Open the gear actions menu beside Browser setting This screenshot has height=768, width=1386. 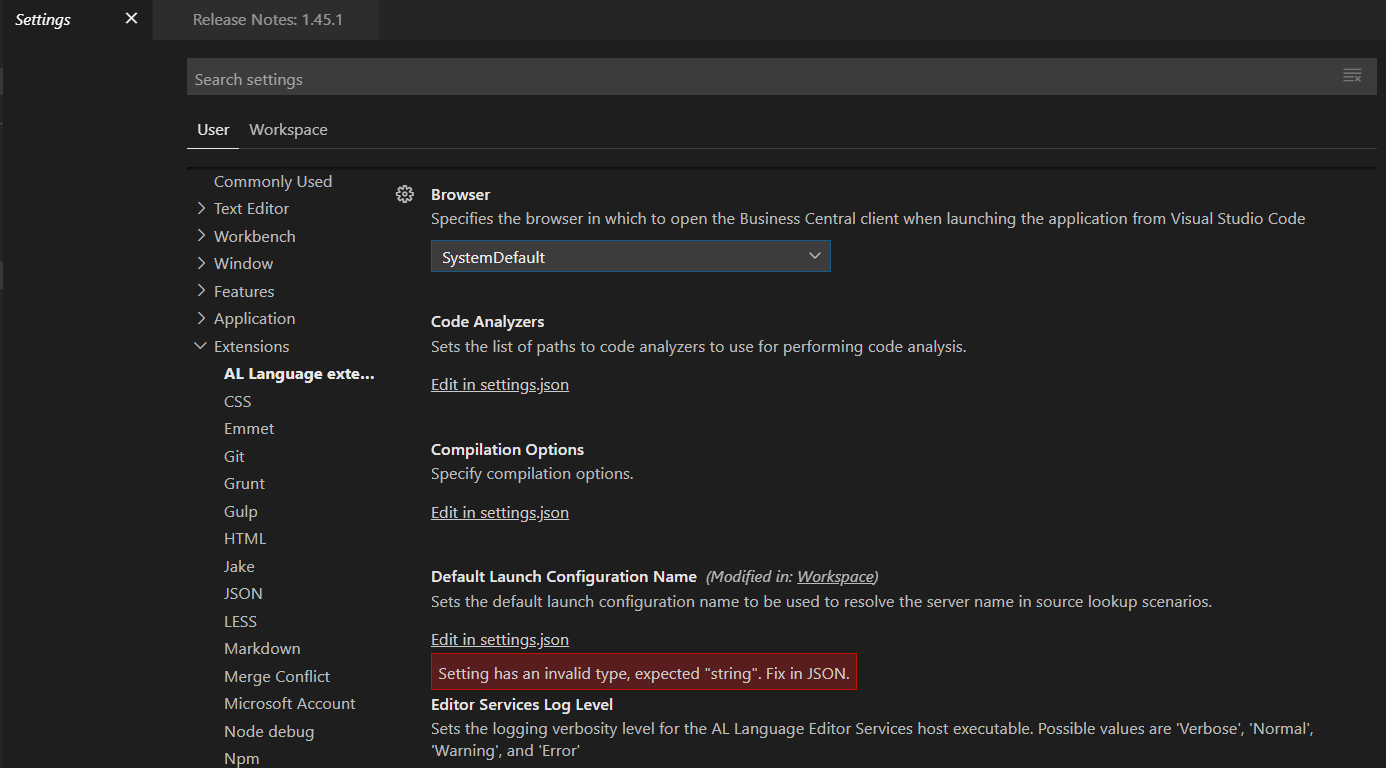[404, 193]
